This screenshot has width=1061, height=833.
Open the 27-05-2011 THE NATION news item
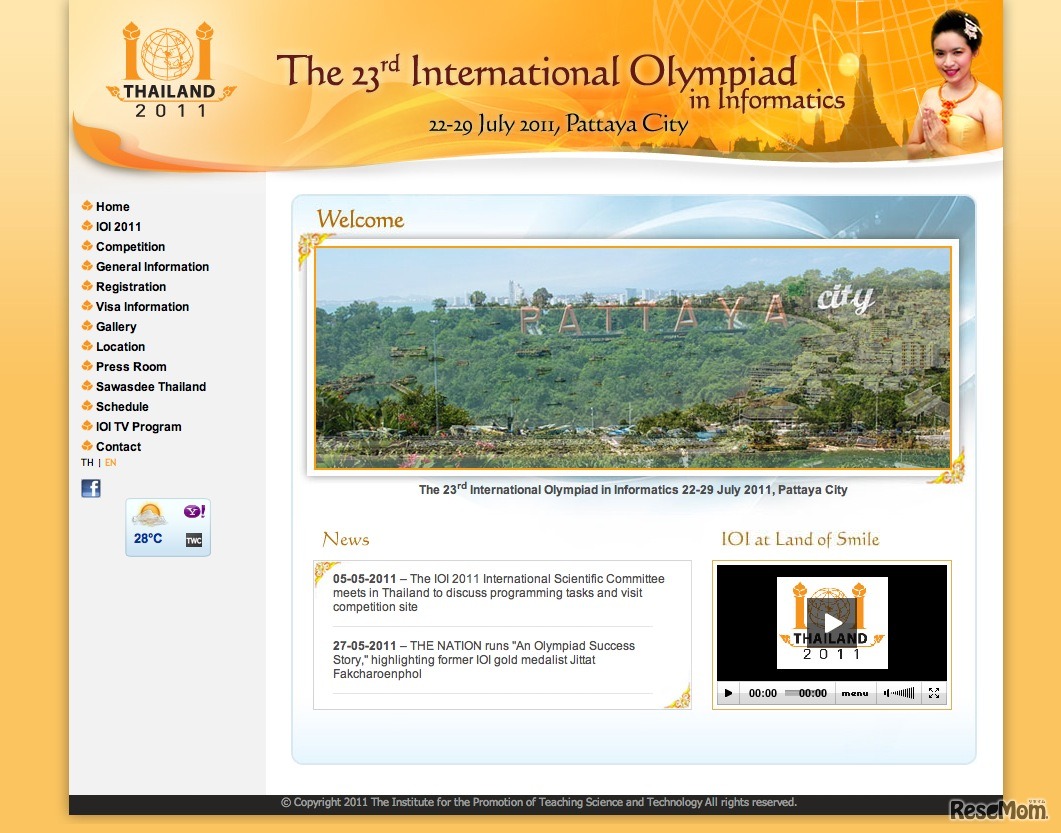point(484,660)
